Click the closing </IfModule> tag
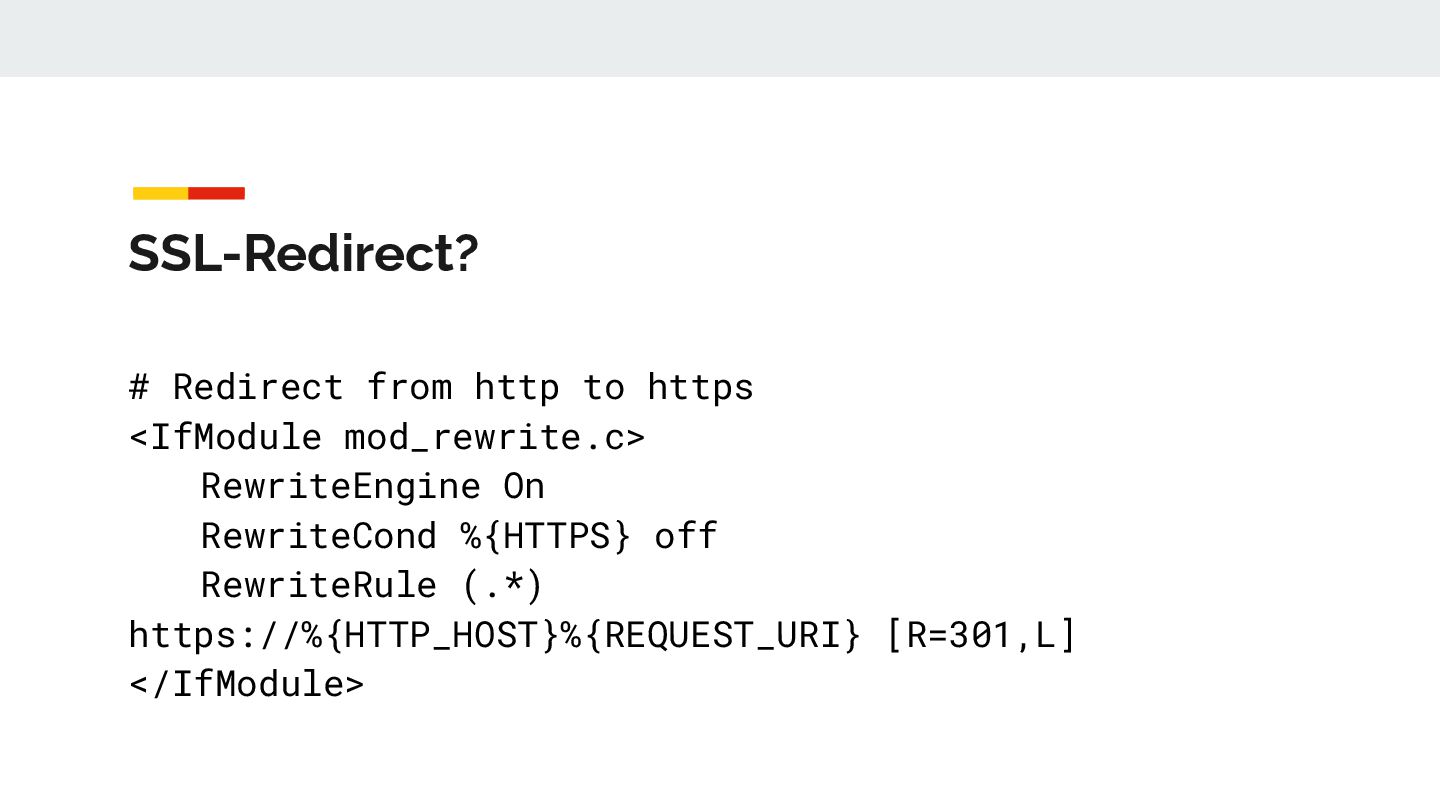This screenshot has height=810, width=1440. (x=247, y=685)
